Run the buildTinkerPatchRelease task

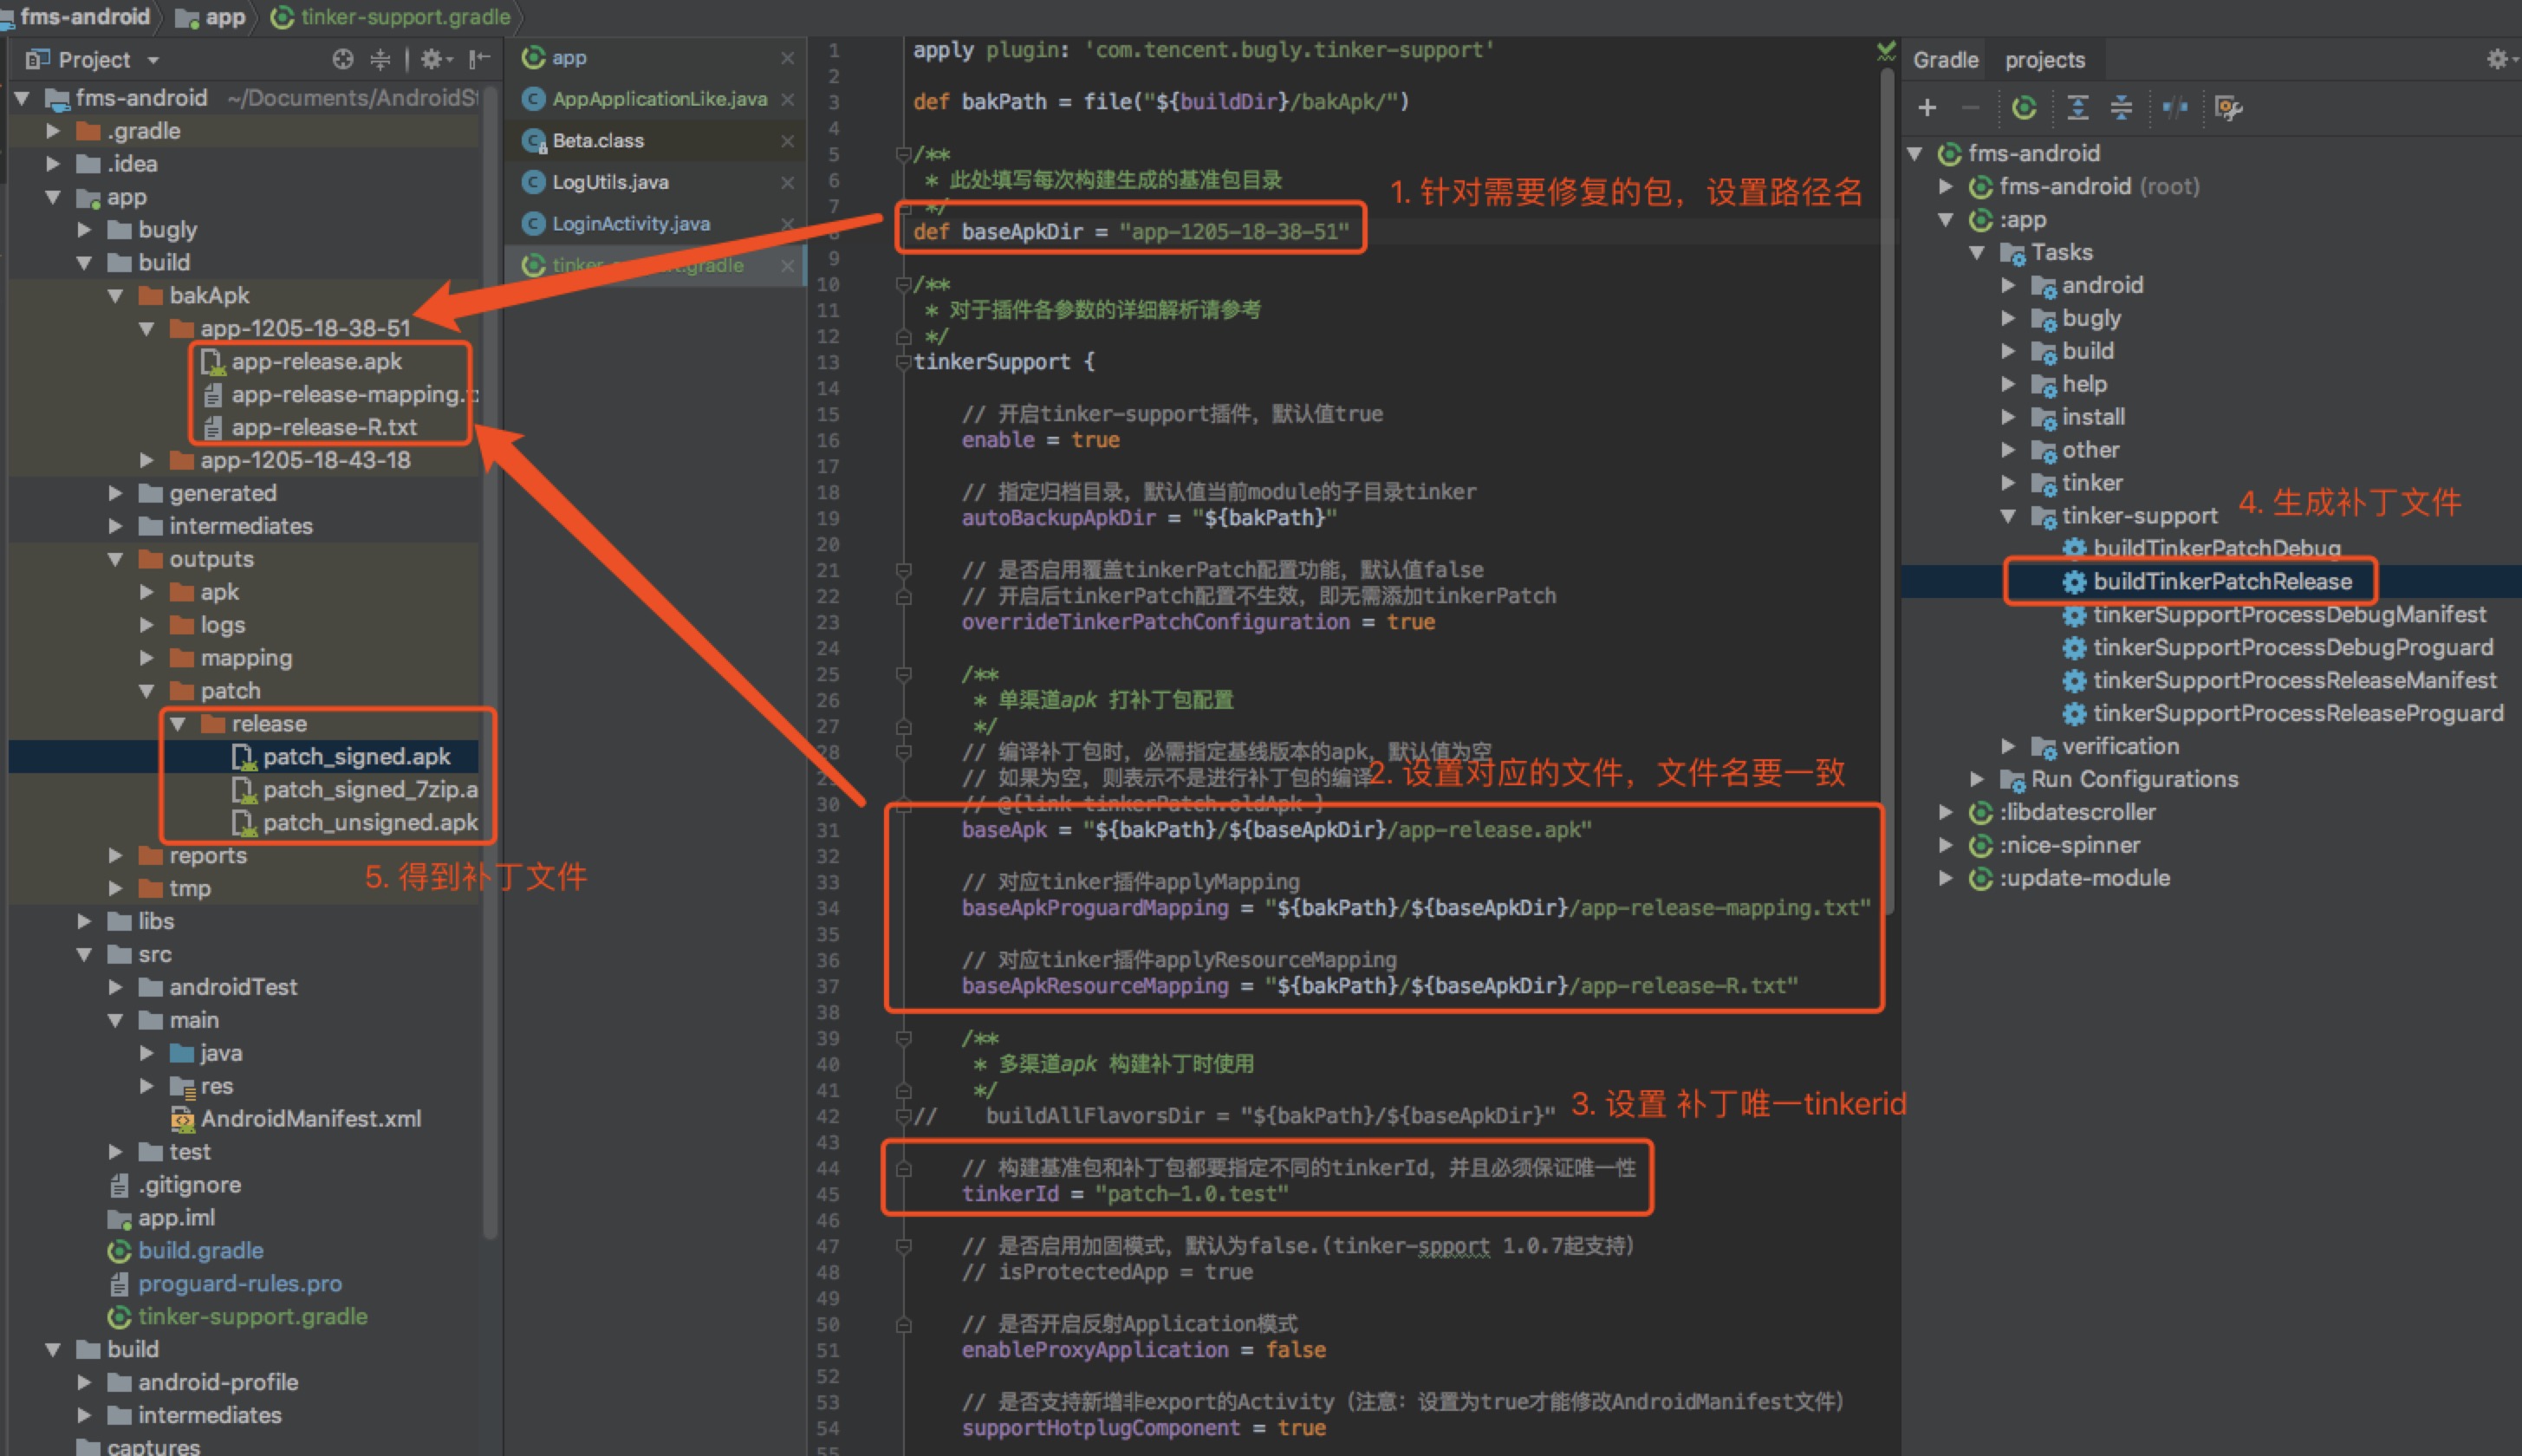2221,582
